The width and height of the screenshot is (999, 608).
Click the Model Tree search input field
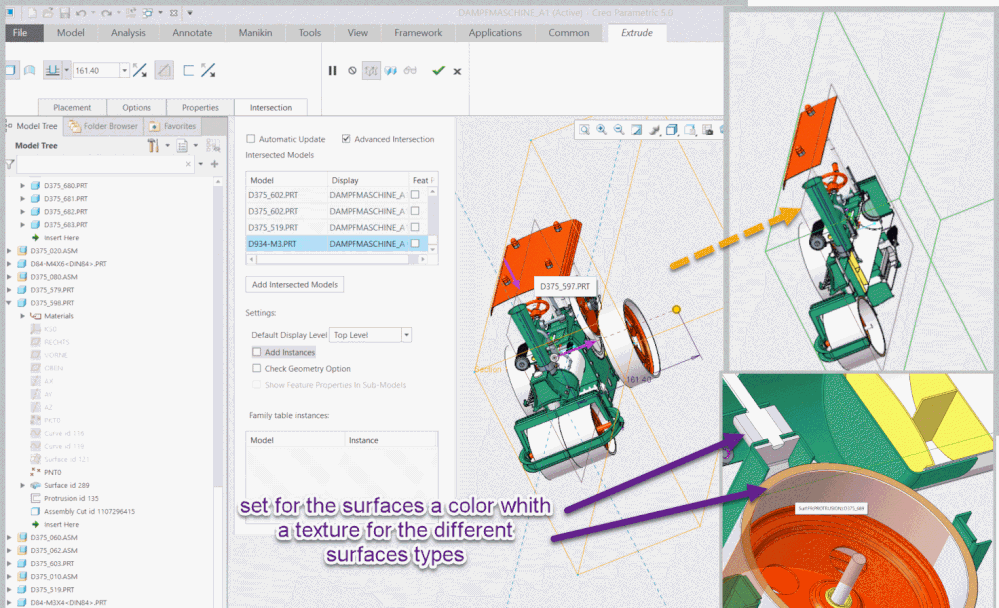(x=105, y=164)
